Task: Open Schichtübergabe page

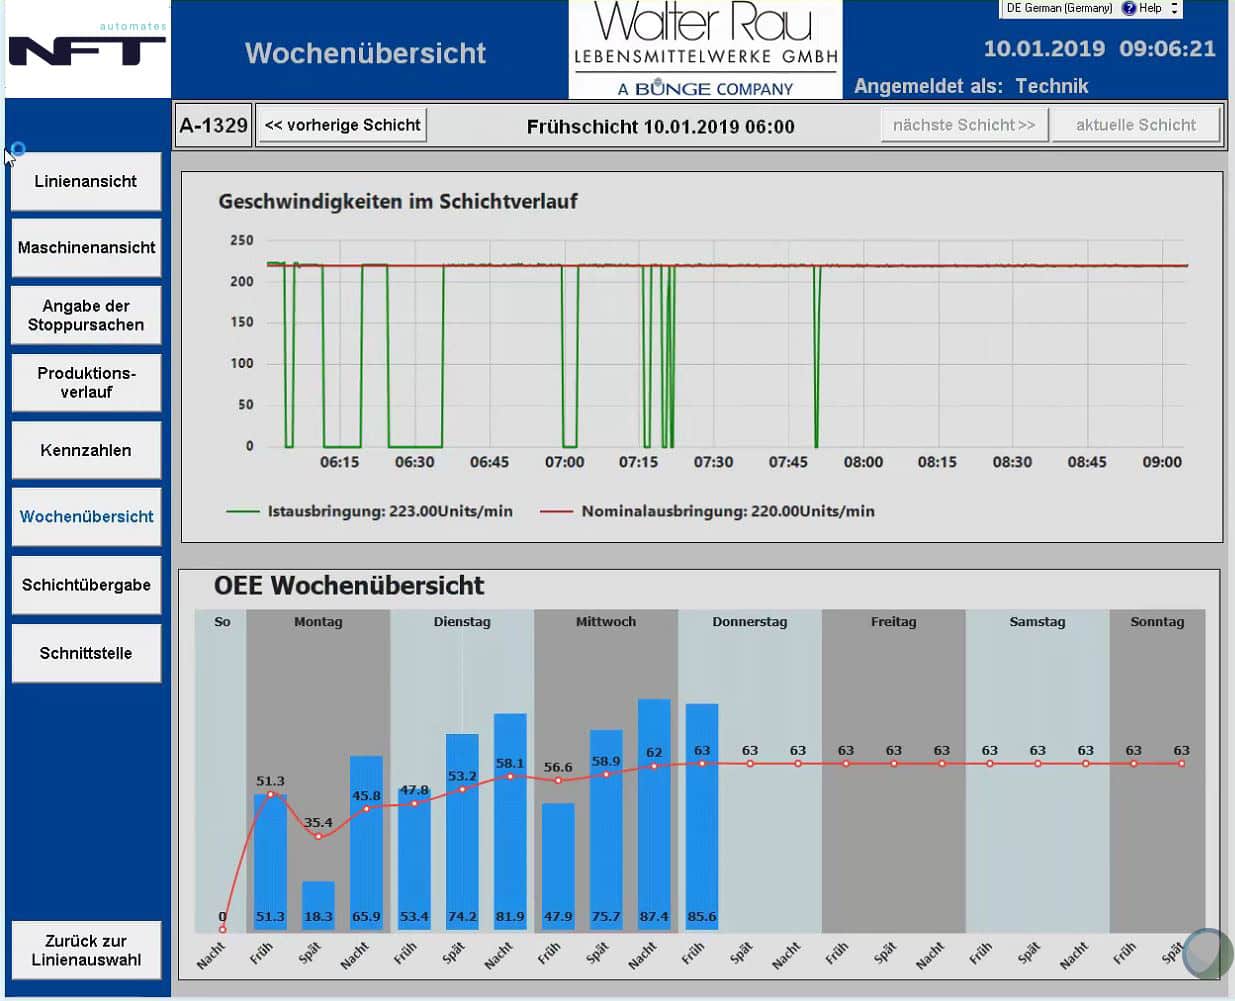Action: [86, 585]
